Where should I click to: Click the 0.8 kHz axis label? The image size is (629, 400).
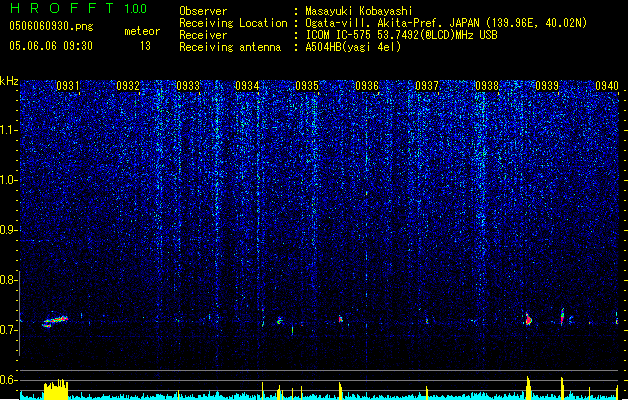coord(8,280)
